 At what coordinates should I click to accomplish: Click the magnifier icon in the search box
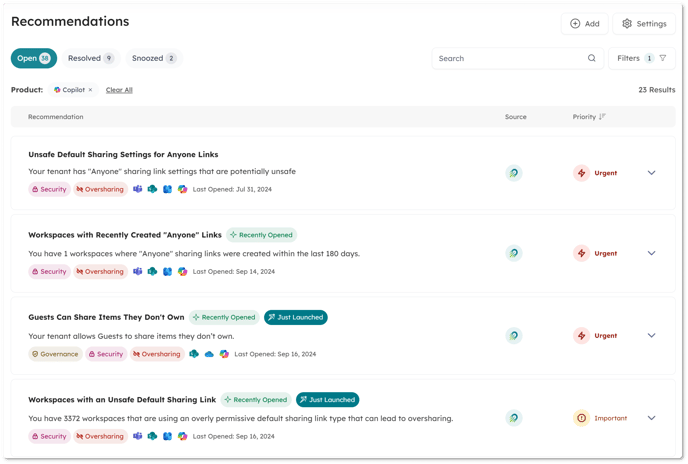pyautogui.click(x=592, y=58)
